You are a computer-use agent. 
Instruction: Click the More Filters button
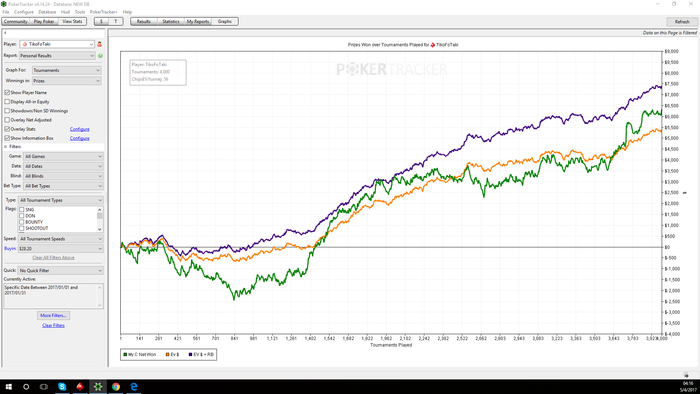tap(53, 315)
